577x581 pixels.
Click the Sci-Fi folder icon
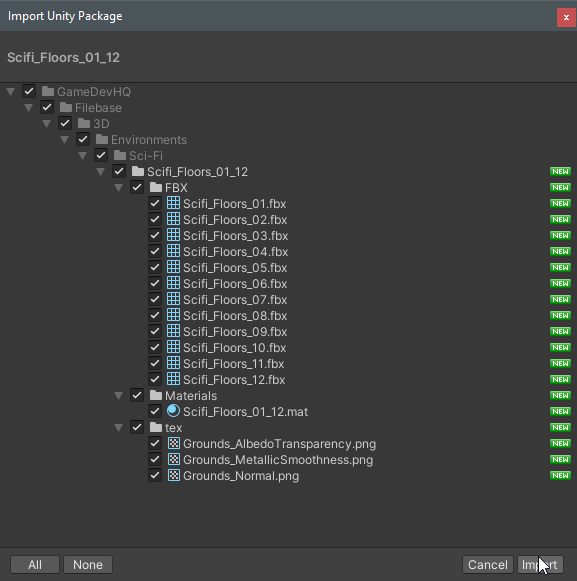120,155
